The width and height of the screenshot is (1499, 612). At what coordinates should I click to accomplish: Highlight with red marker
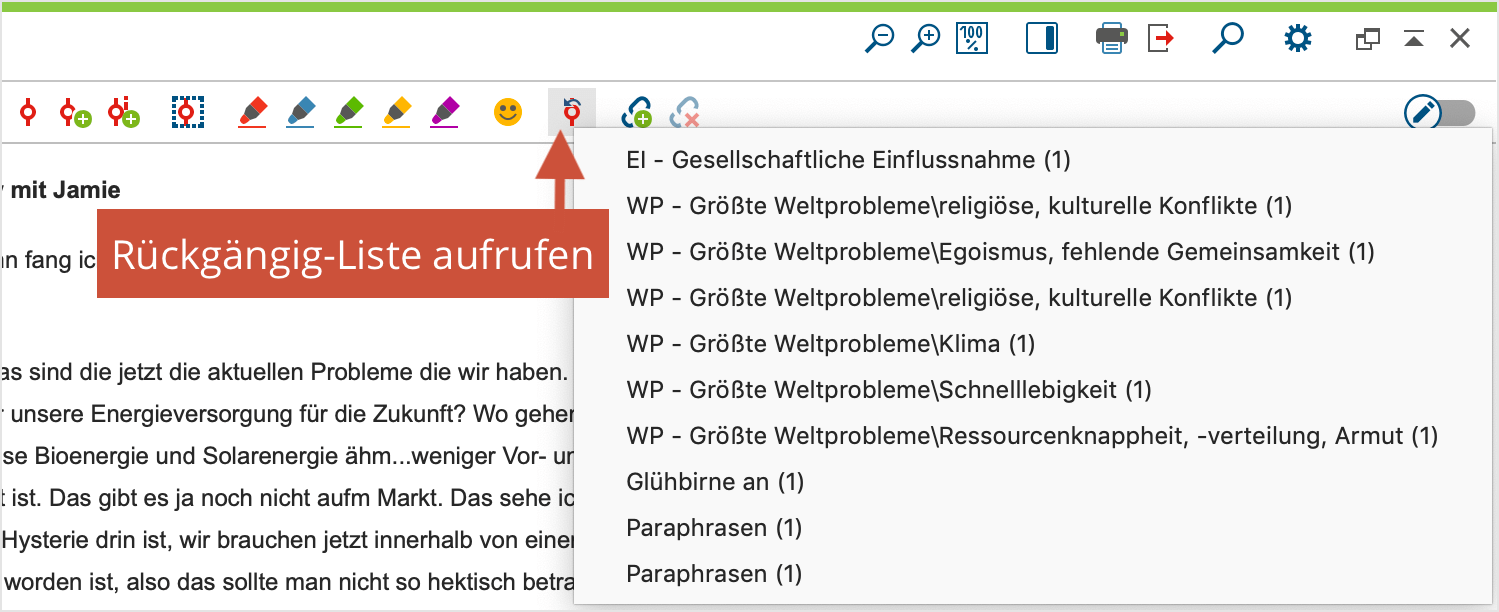click(254, 112)
